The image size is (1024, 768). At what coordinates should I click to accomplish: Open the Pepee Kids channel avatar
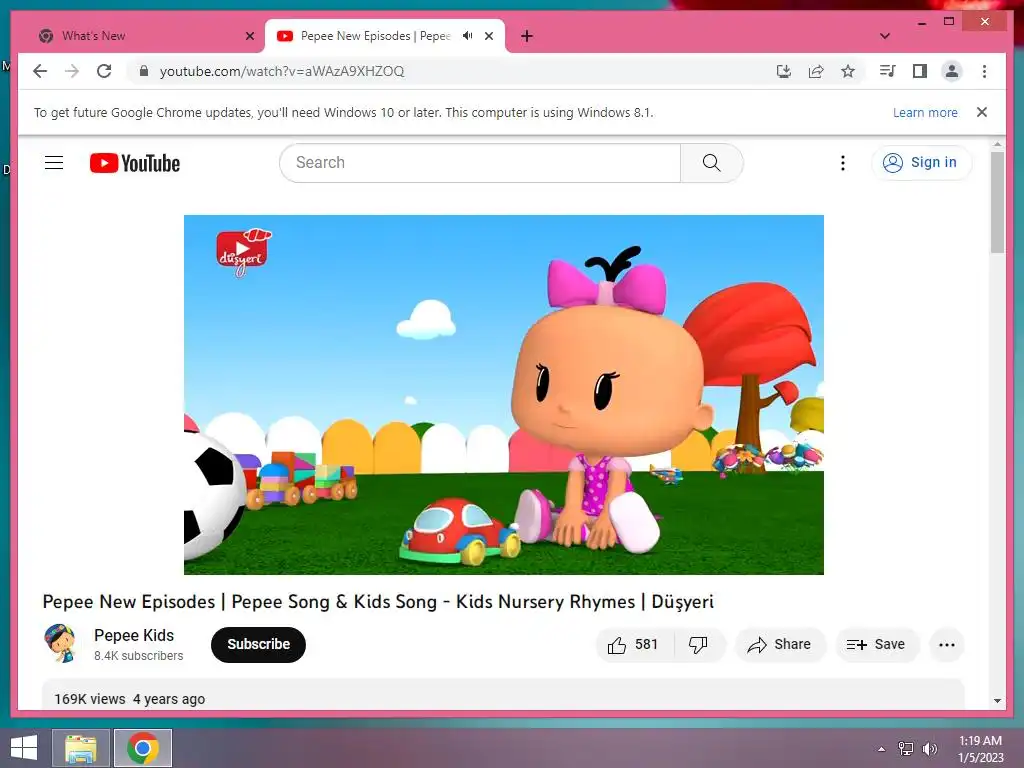tap(61, 643)
